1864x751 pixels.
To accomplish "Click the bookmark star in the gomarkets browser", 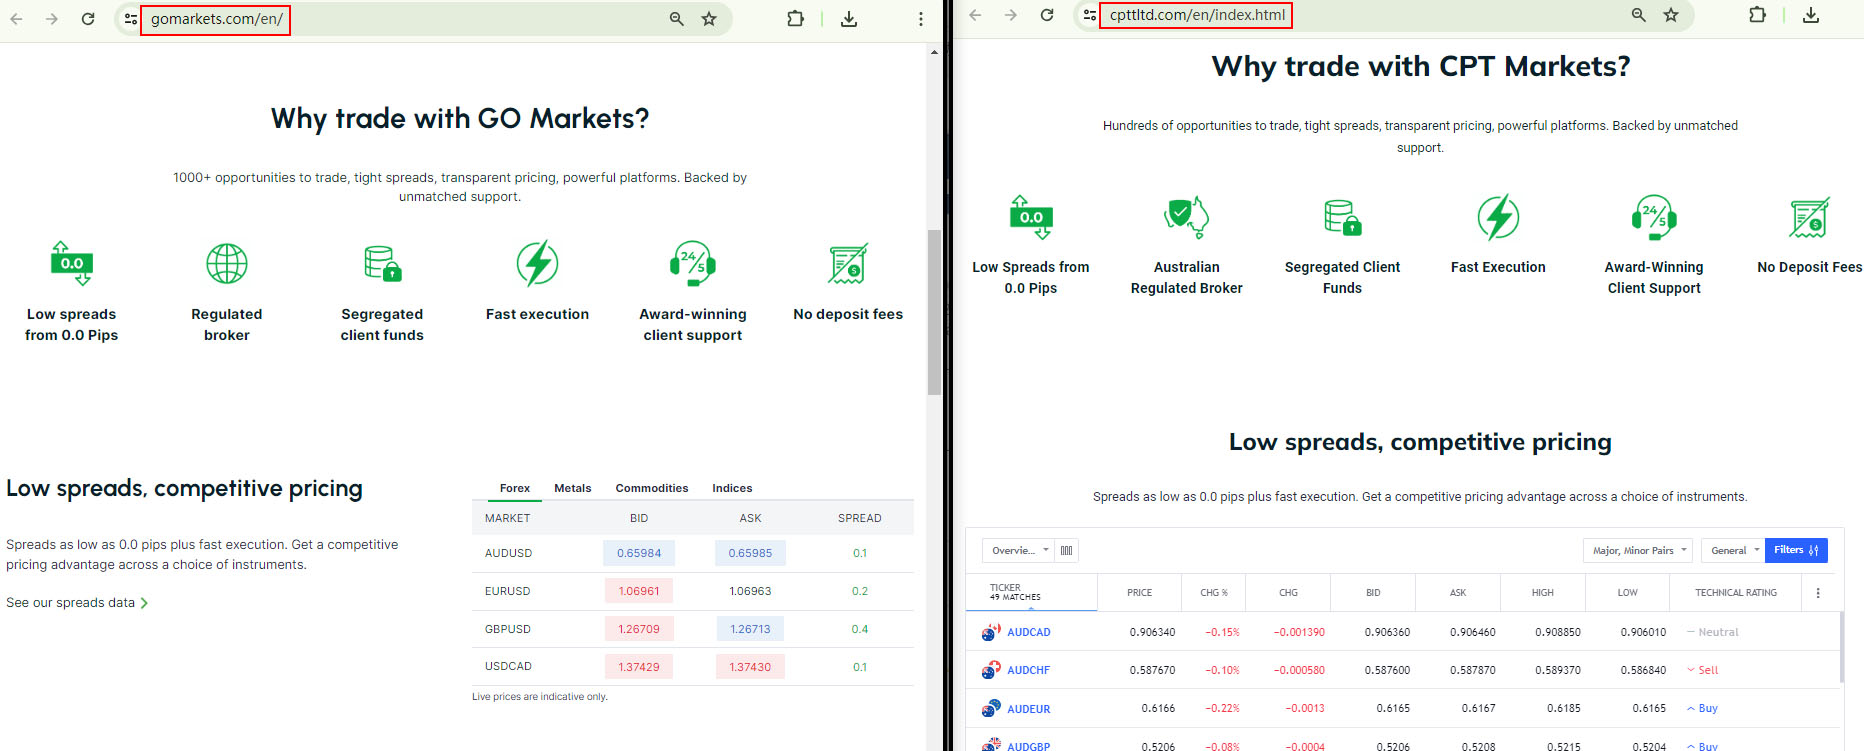I will point(709,19).
